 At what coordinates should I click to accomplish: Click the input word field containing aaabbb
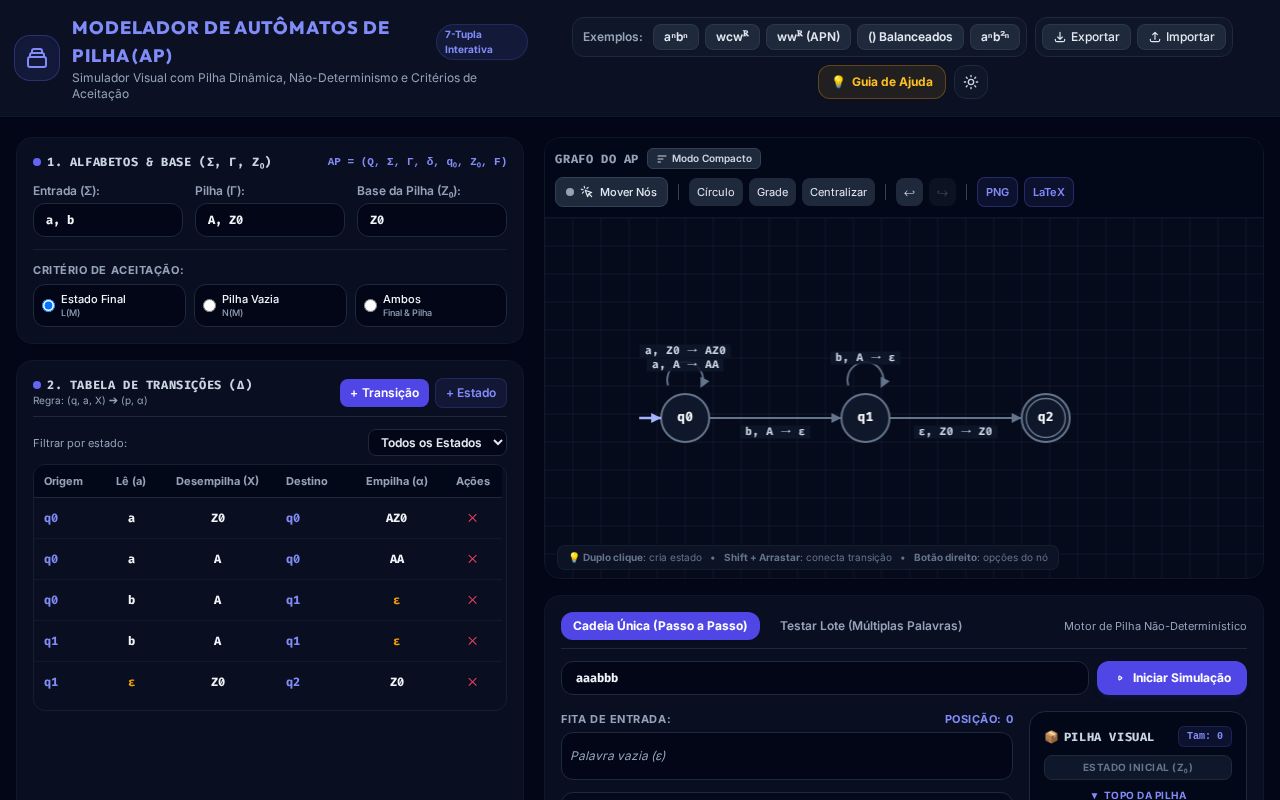coord(825,678)
